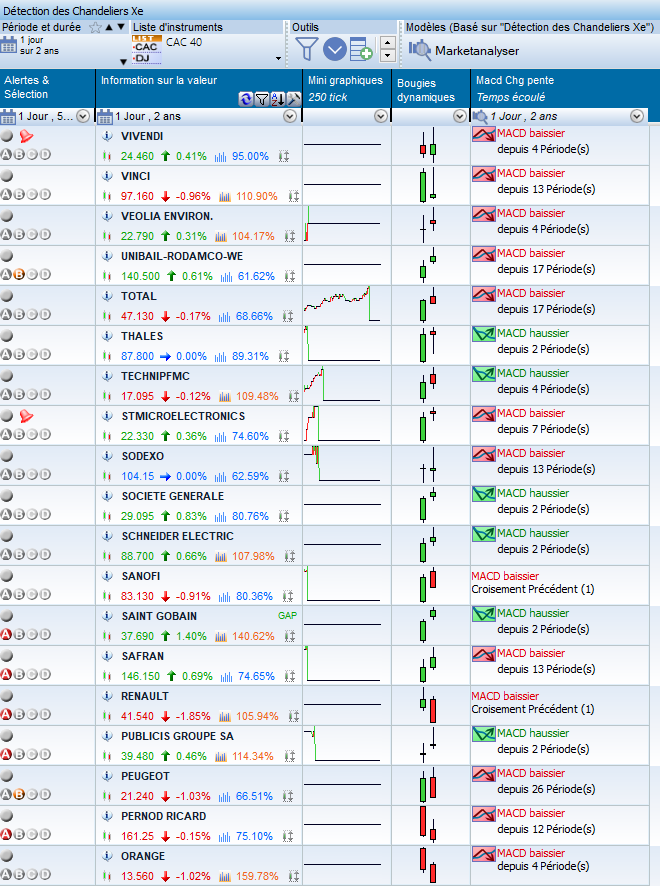Open the Macd Chg pente timeframe dropdown

tap(637, 116)
